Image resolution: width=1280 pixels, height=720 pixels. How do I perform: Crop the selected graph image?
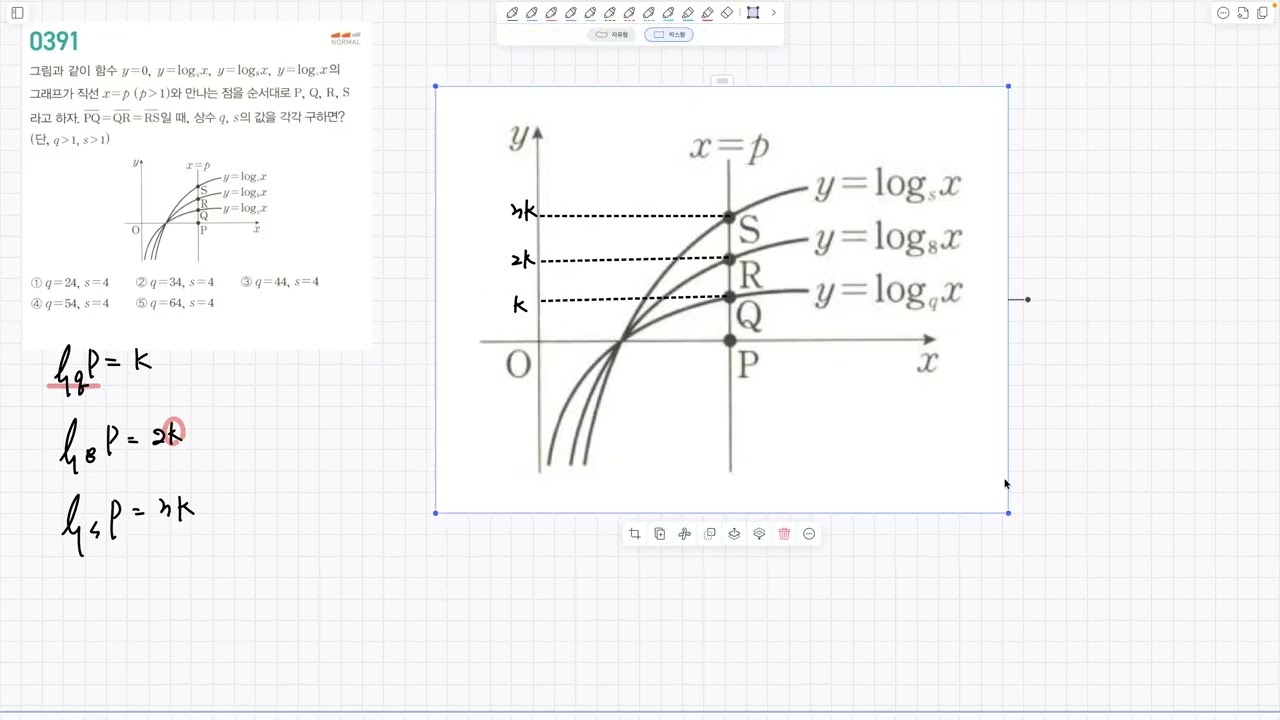635,534
